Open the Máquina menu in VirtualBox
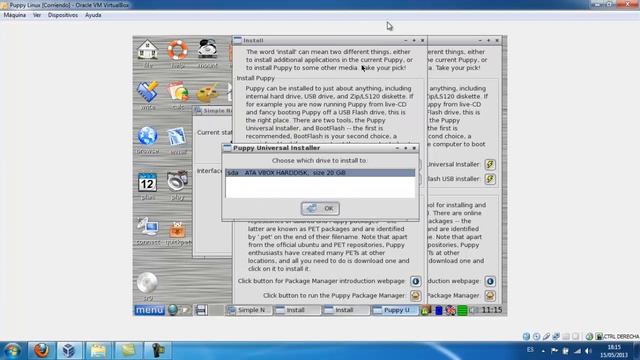640x360 pixels. (15, 15)
